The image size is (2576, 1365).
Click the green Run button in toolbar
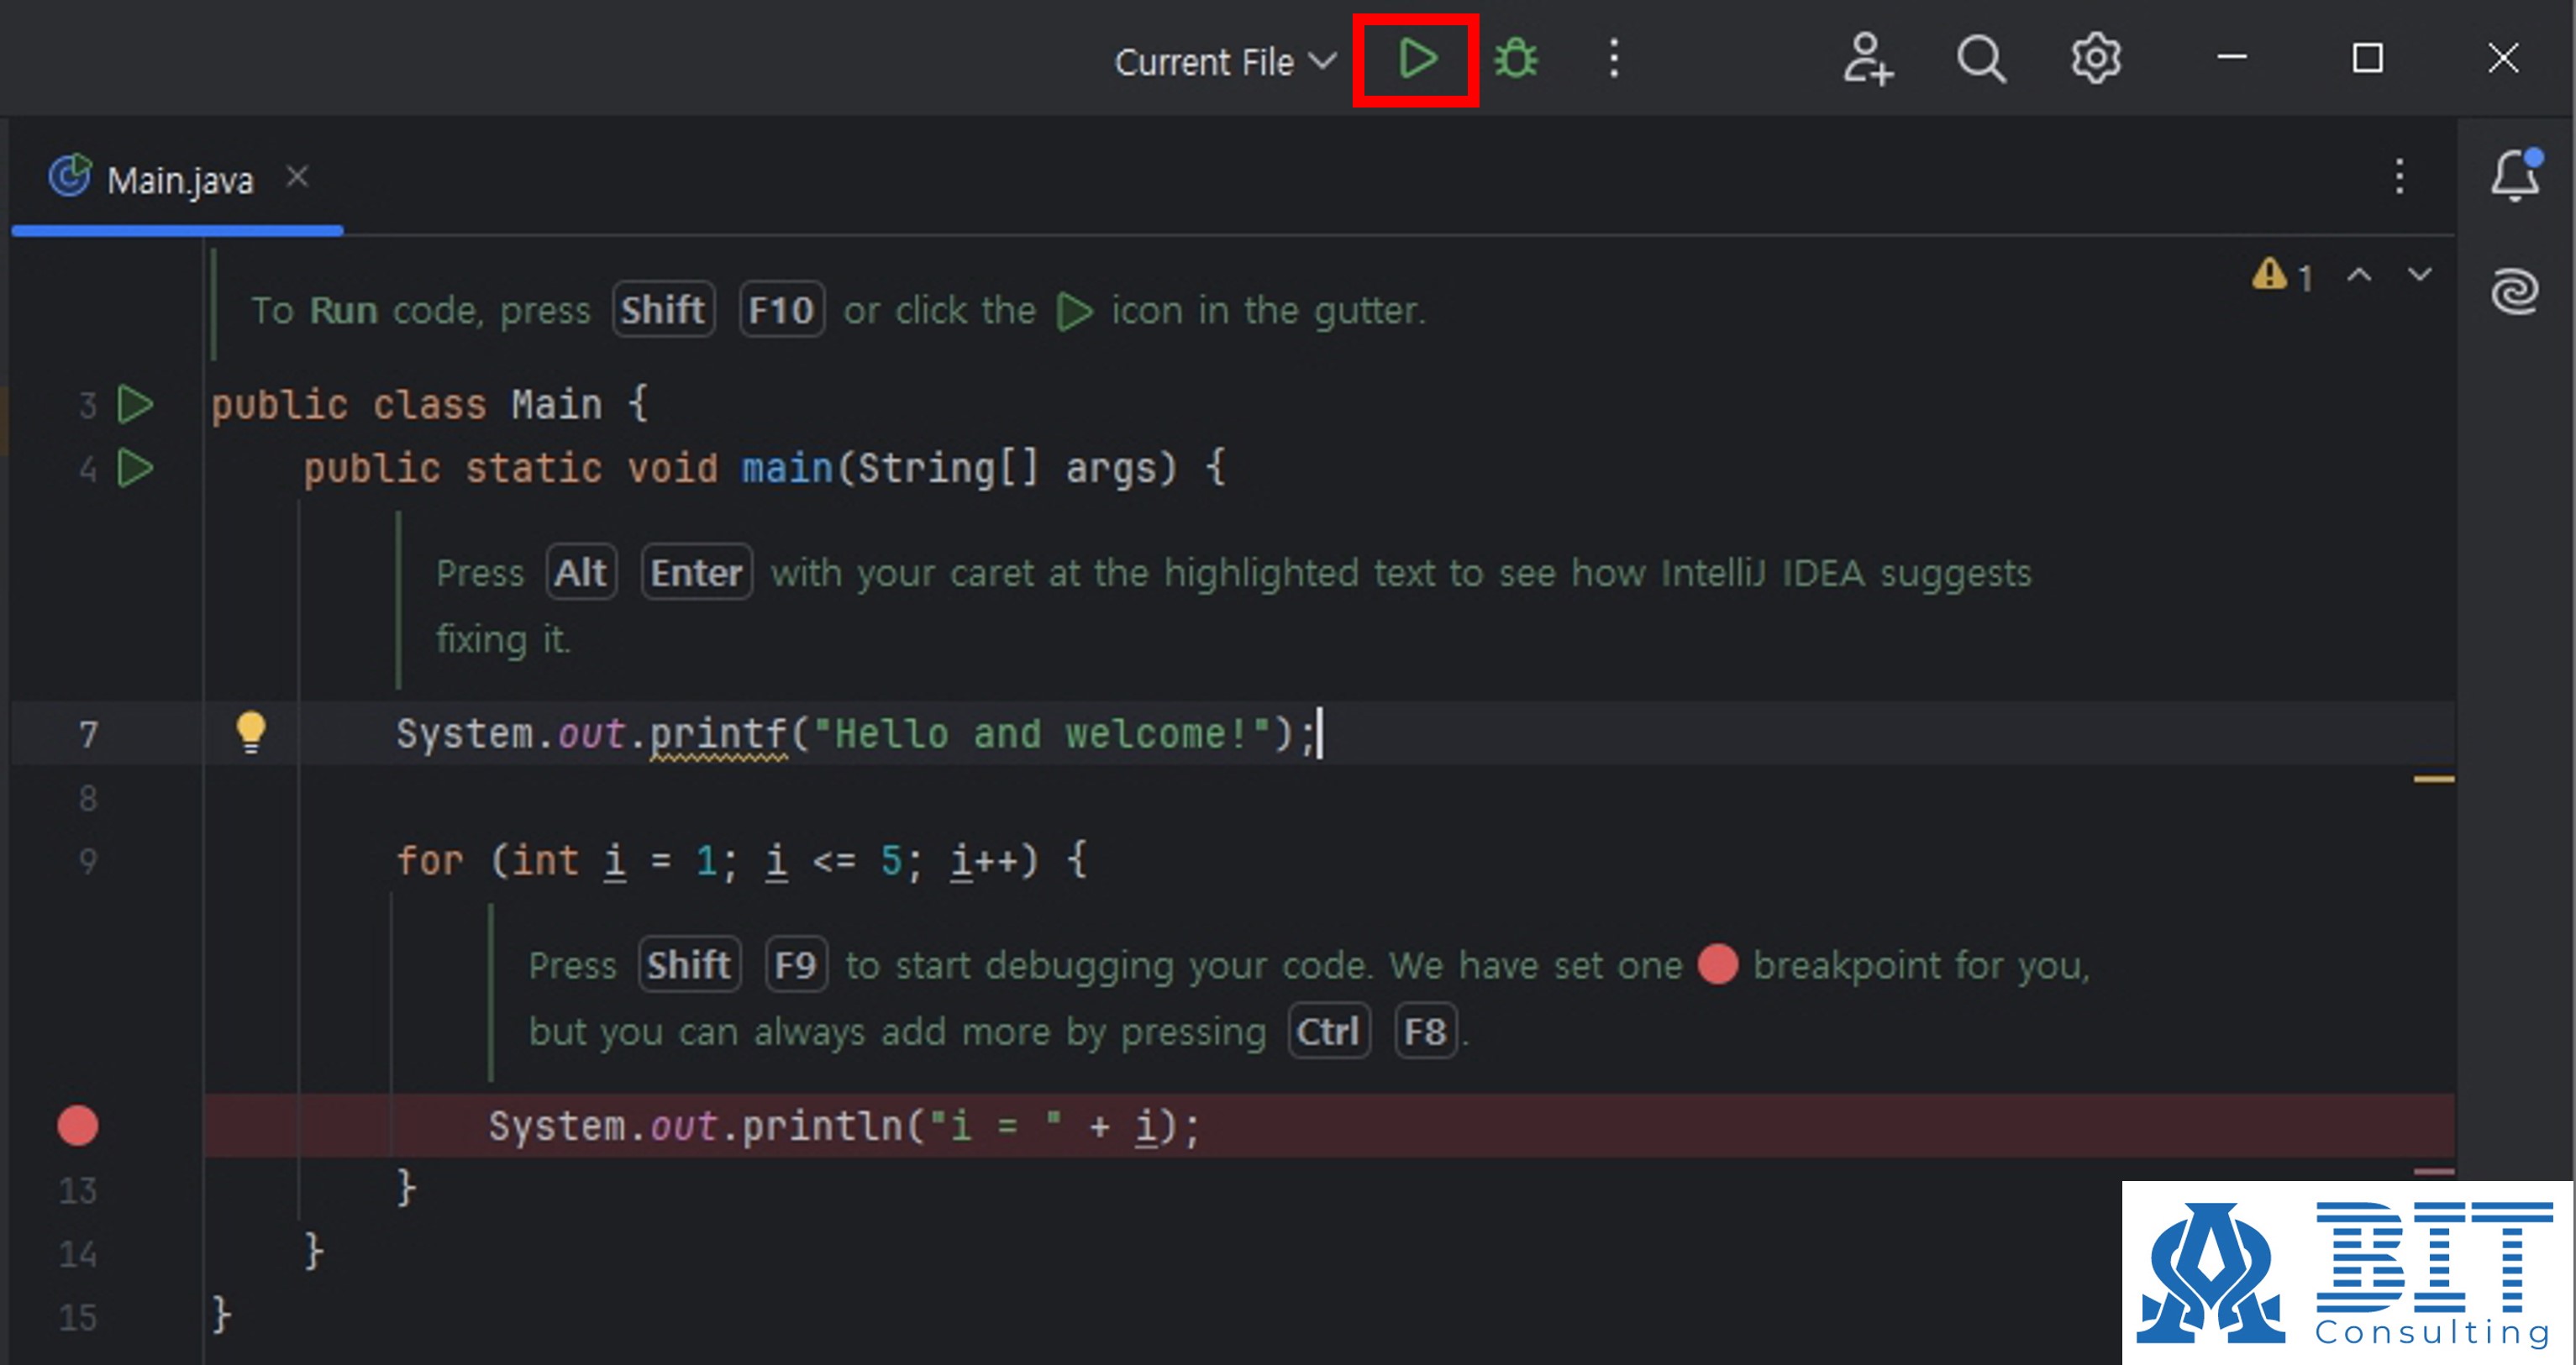[x=1416, y=59]
